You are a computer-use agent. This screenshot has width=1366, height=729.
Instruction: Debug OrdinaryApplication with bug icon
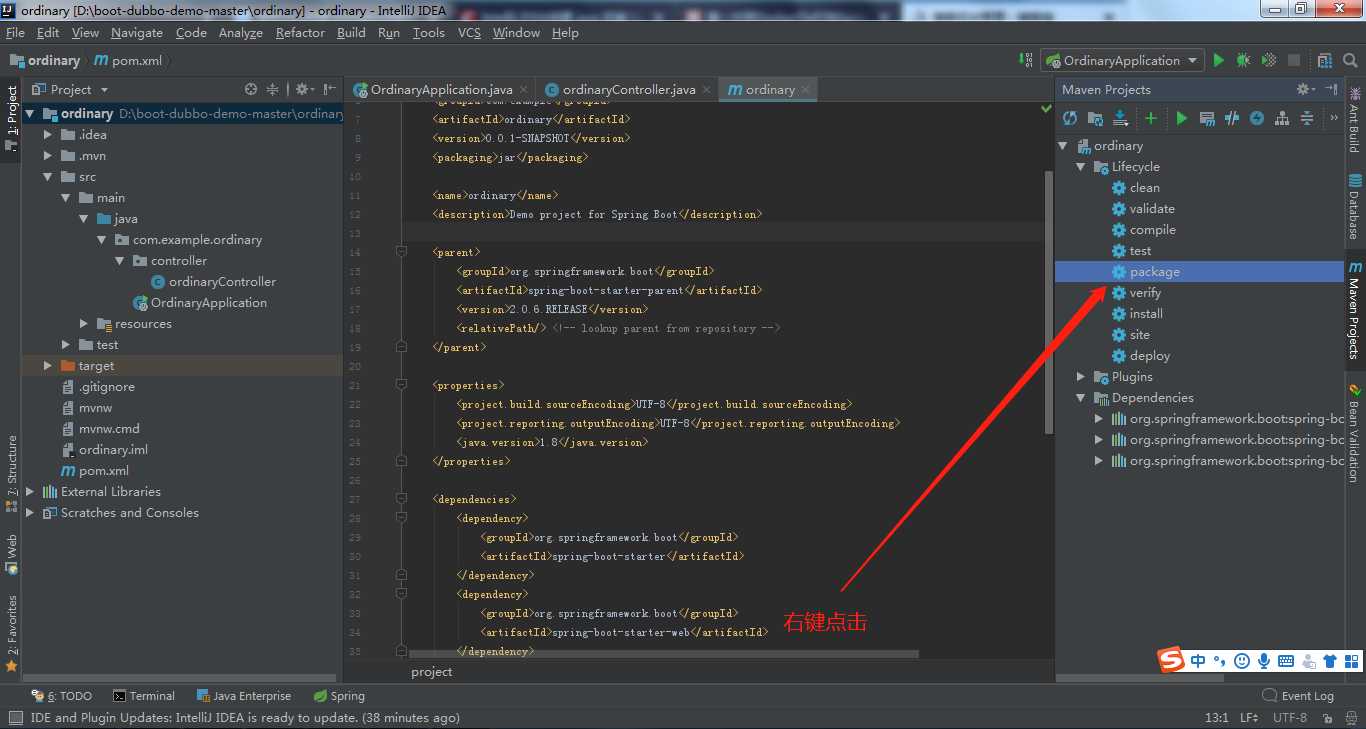coord(1243,60)
